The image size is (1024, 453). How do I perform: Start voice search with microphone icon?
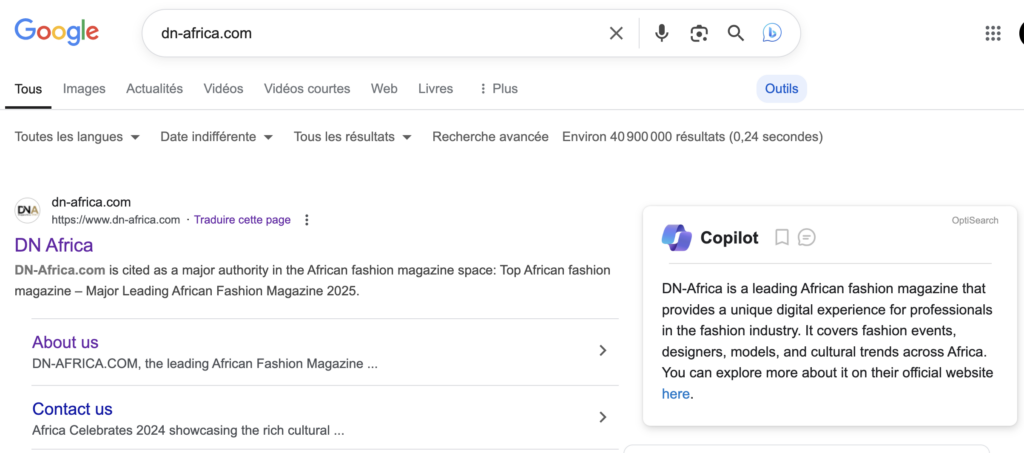point(662,33)
